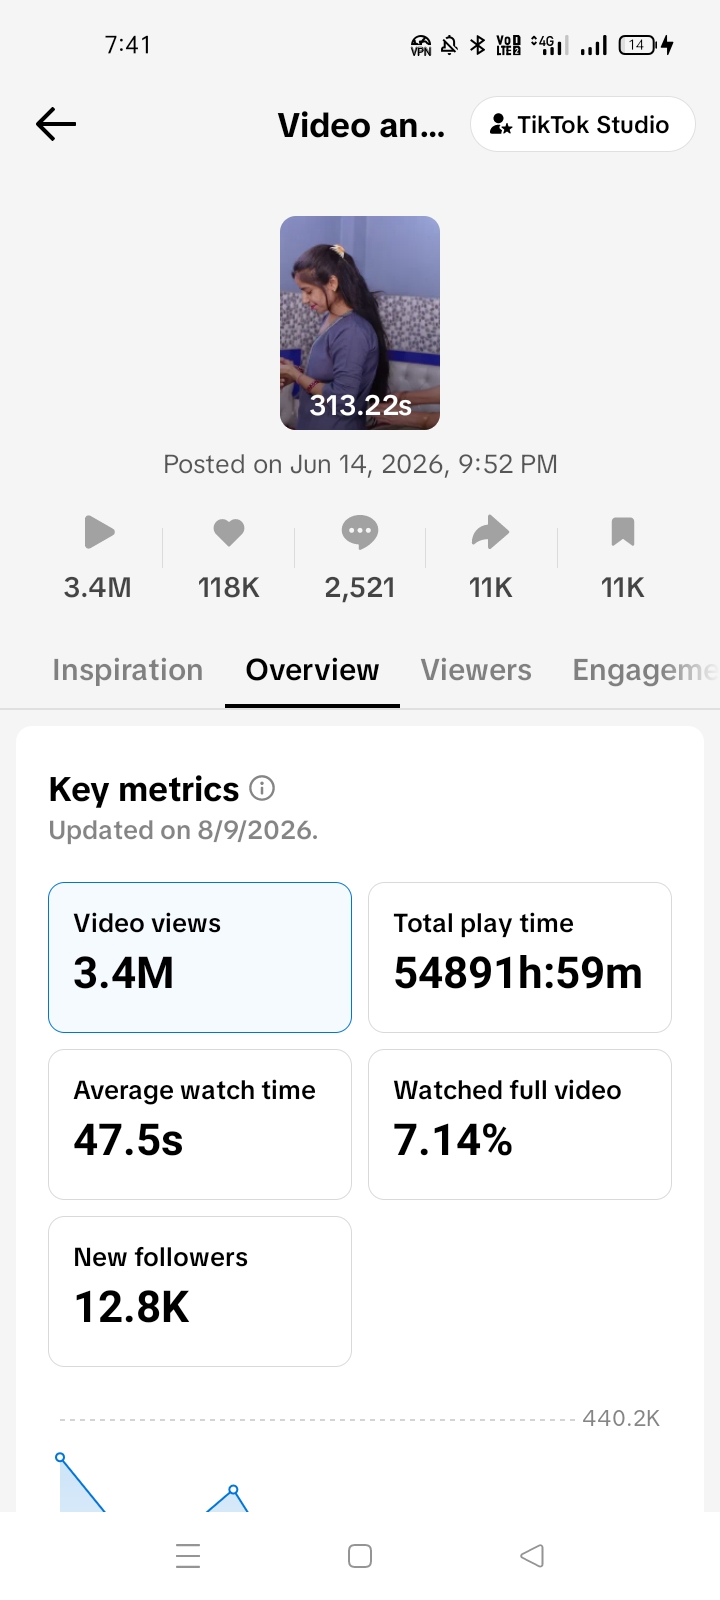Screen dimensions: 720x1600
Task: Tap the comments bubble icon
Action: coord(360,532)
